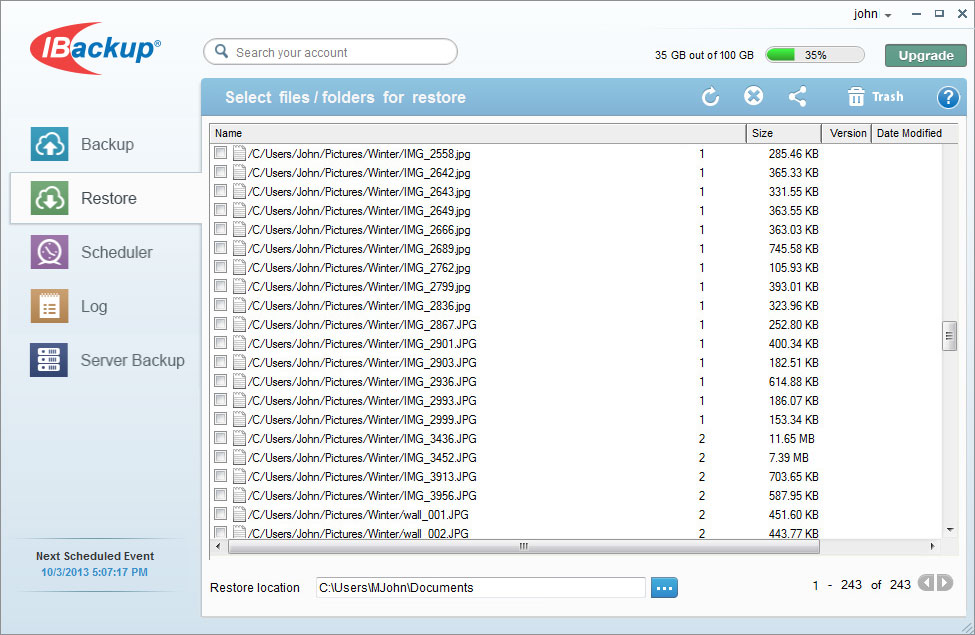Screen dimensions: 975x635
Task: Click the refresh icon in header
Action: [710, 97]
